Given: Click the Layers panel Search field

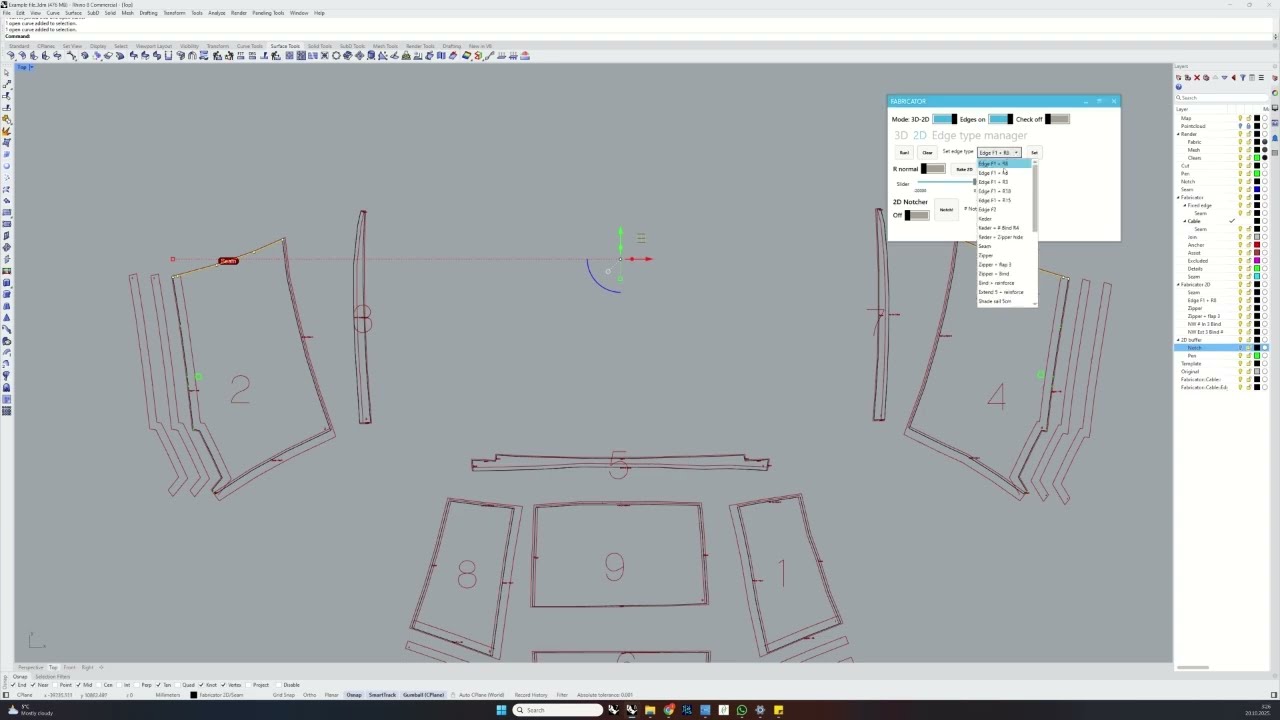Looking at the screenshot, I should pos(1221,98).
